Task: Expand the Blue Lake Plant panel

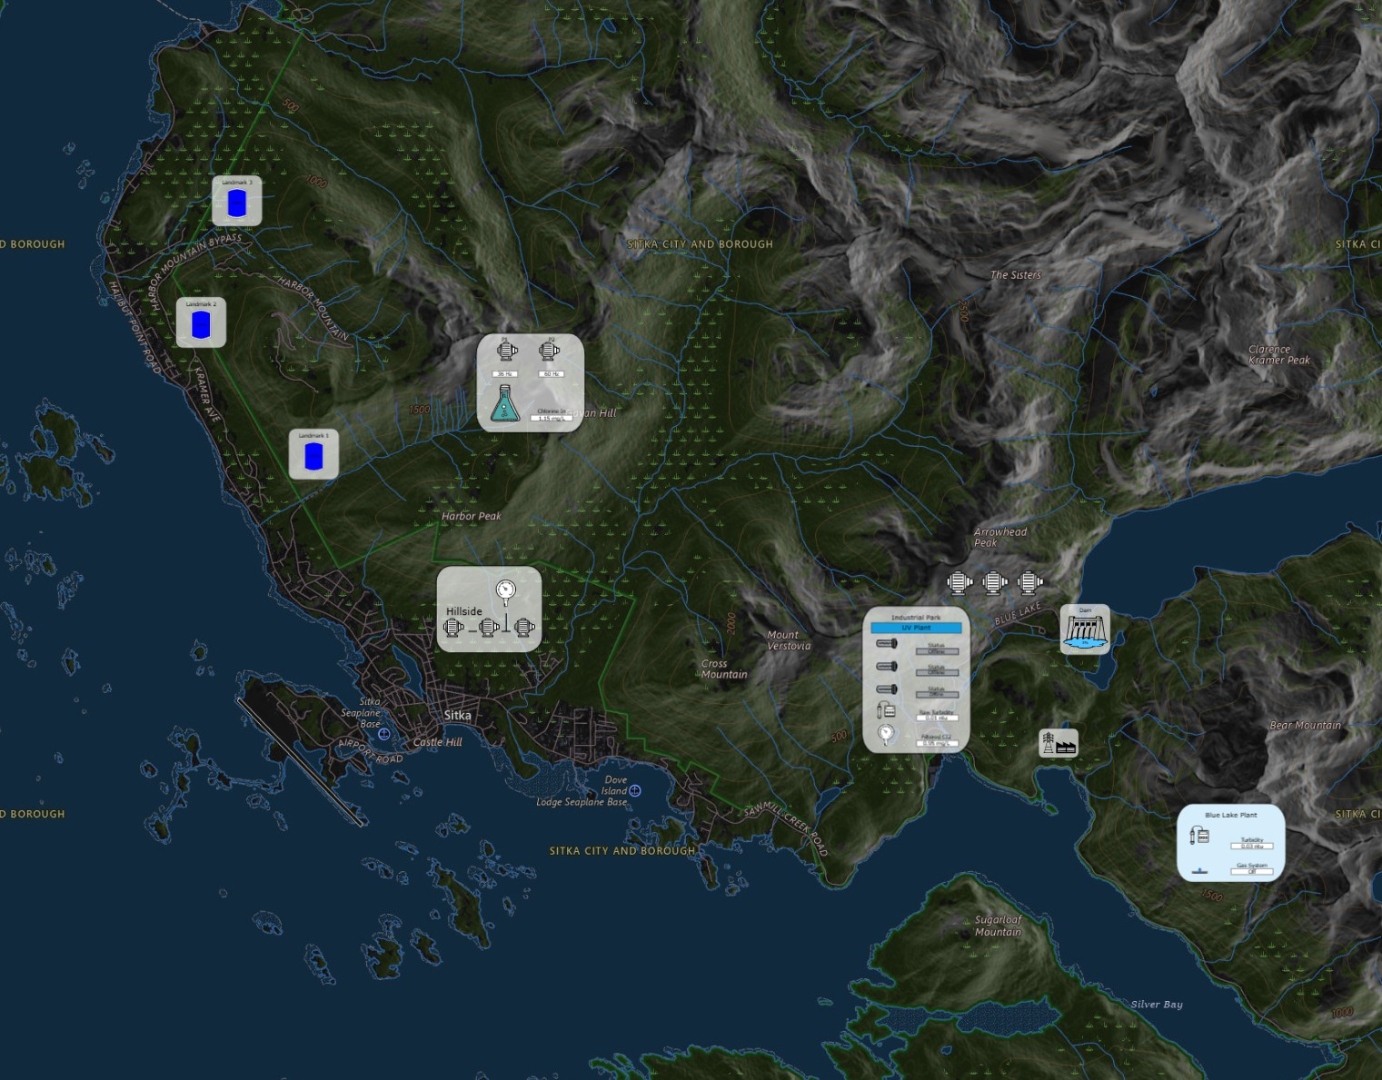Action: click(1231, 815)
